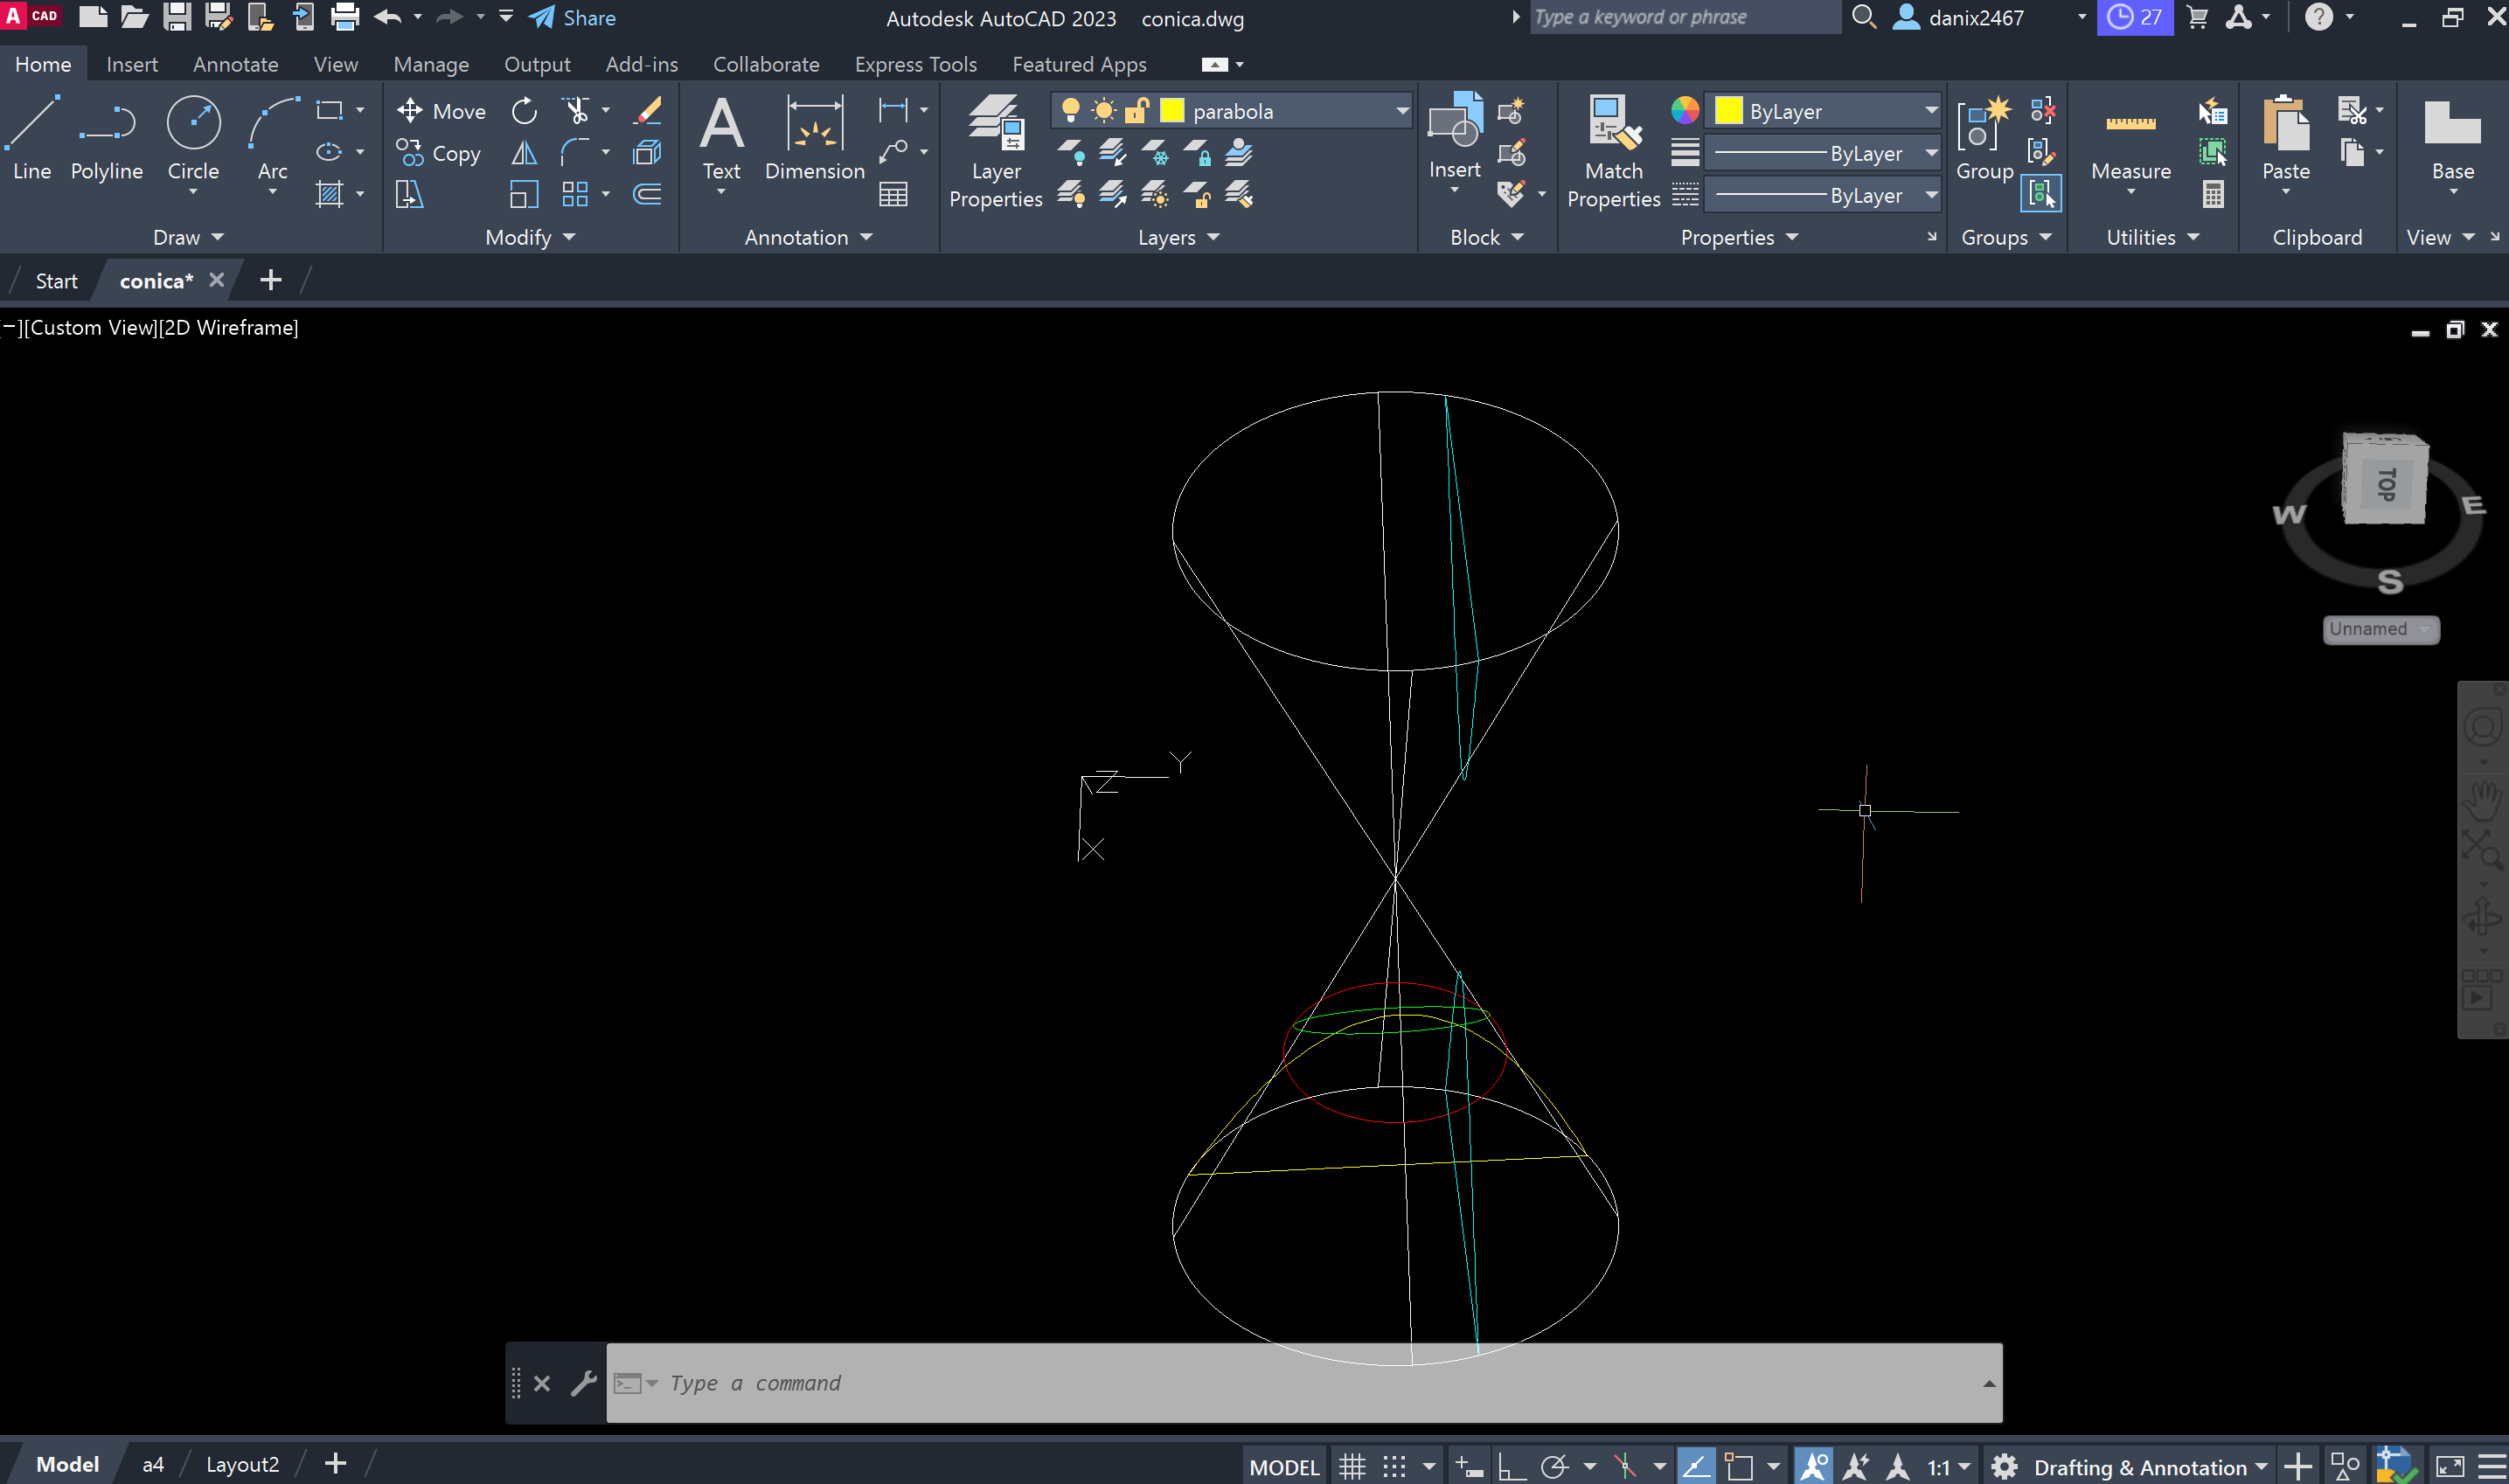Open the ByLayer color dropdown
2509x1484 pixels.
[x=1931, y=111]
